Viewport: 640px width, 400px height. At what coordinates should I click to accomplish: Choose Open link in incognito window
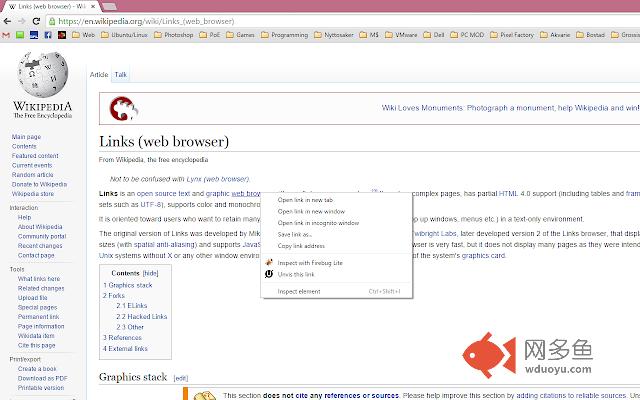point(336,223)
